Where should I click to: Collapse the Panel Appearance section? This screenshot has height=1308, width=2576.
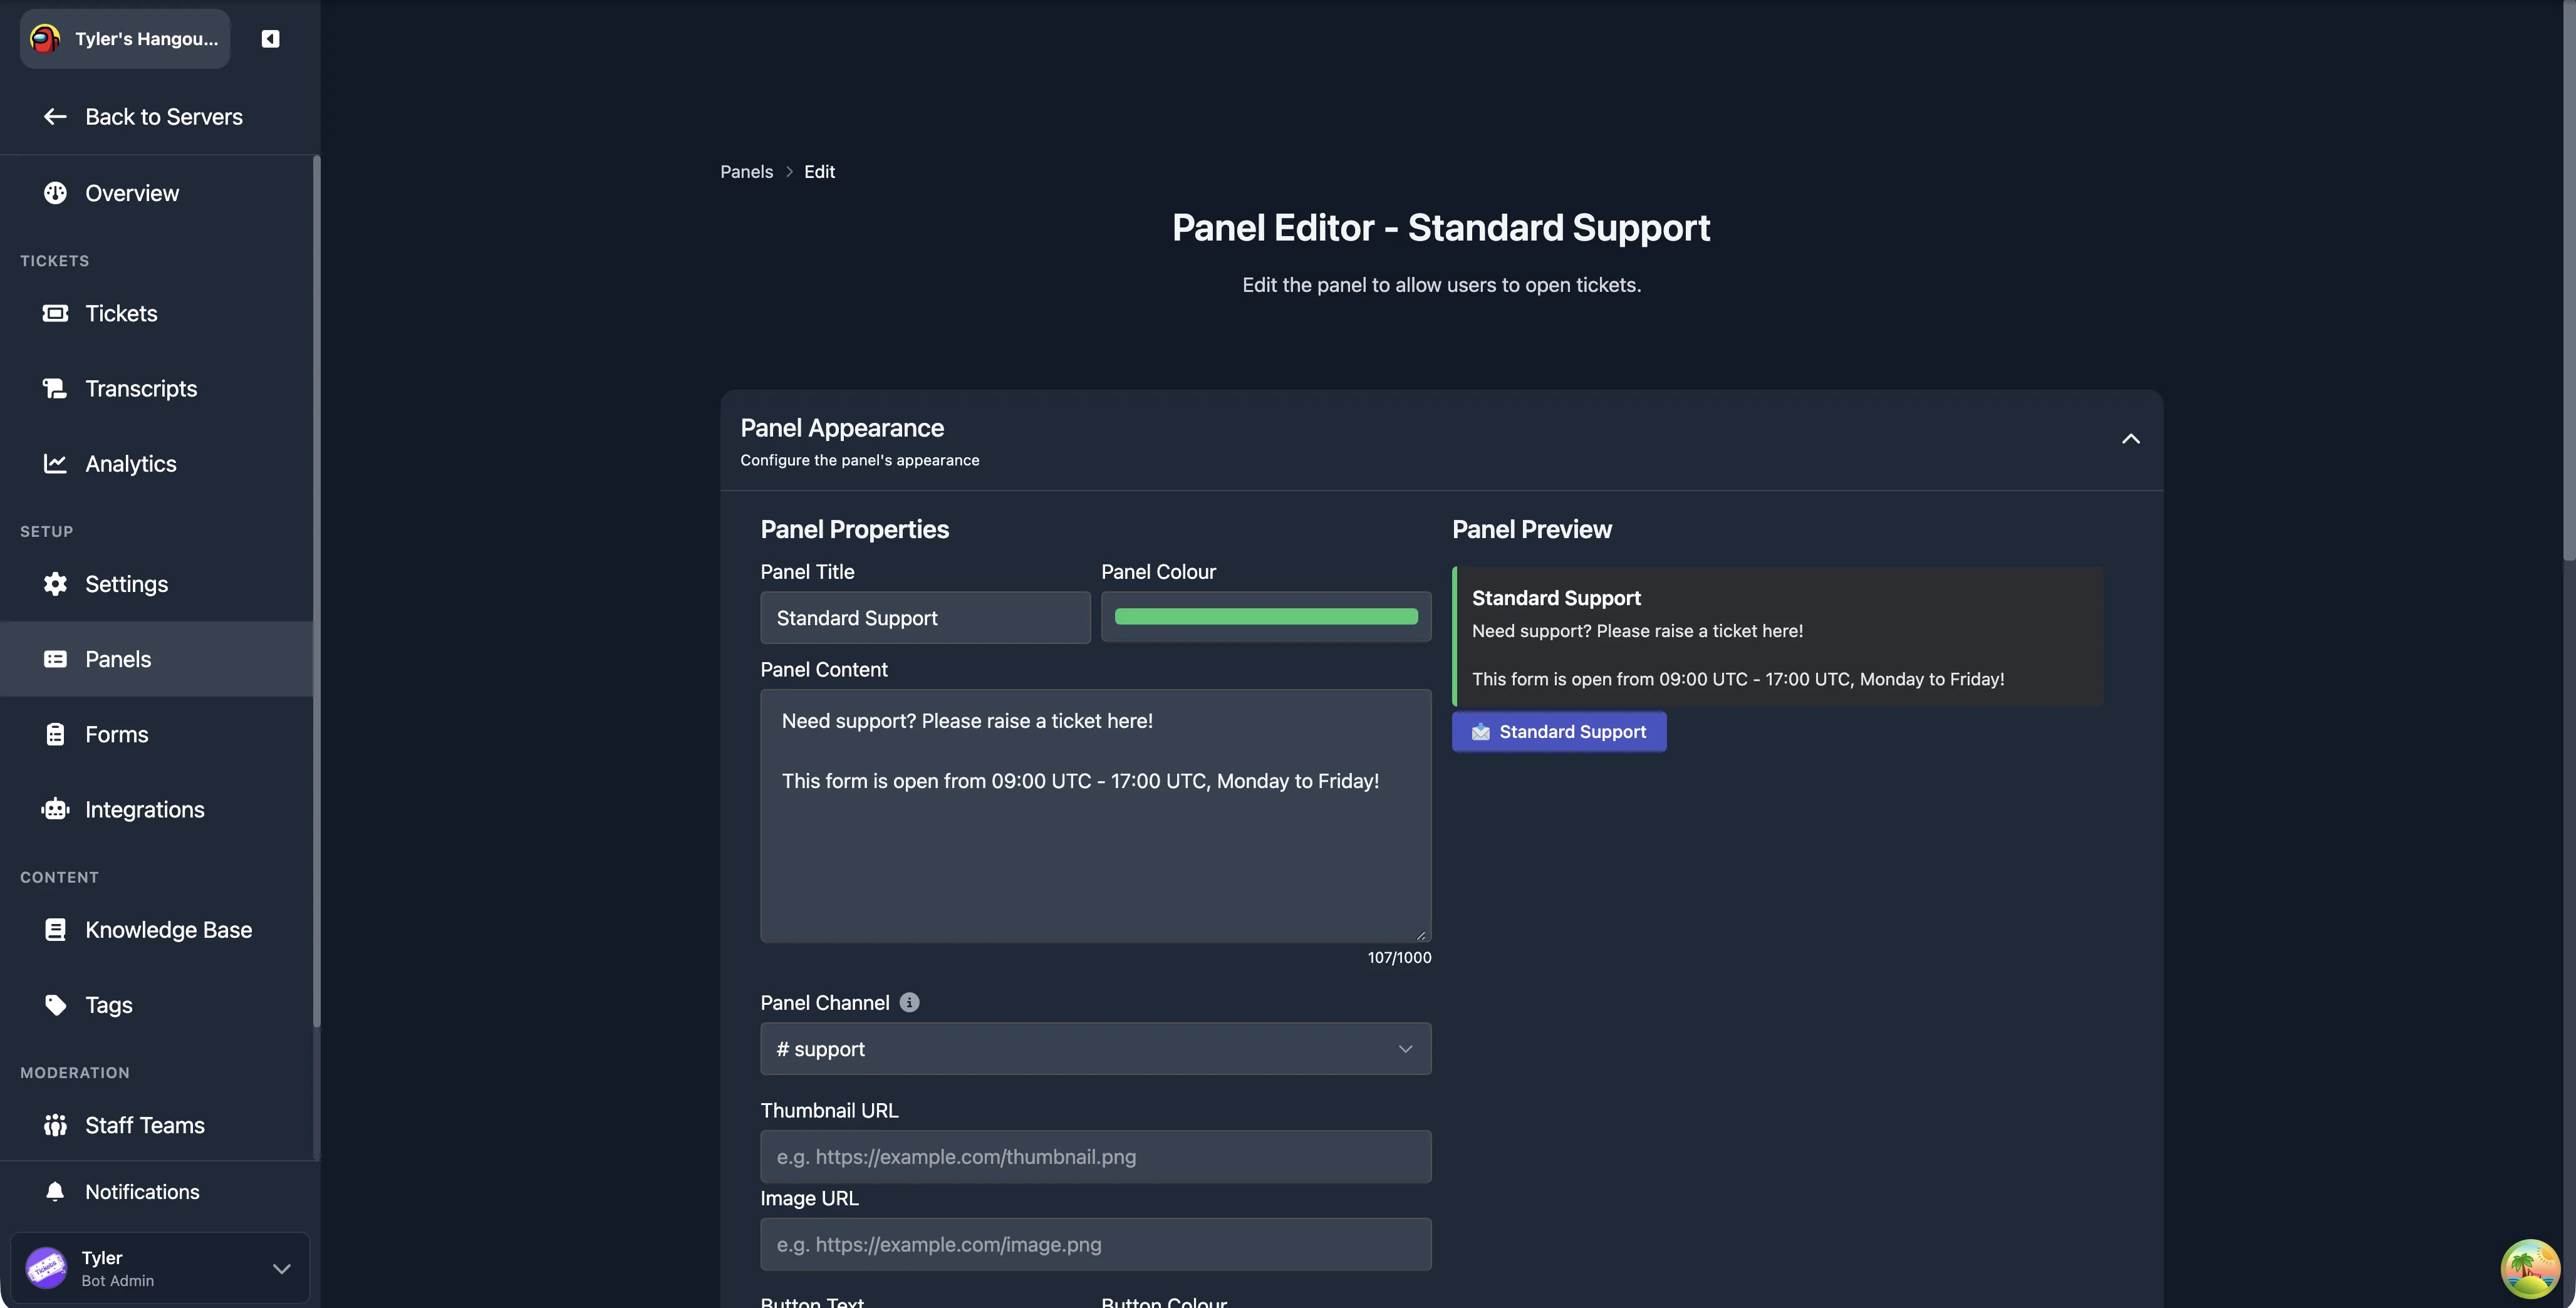[x=2131, y=439]
